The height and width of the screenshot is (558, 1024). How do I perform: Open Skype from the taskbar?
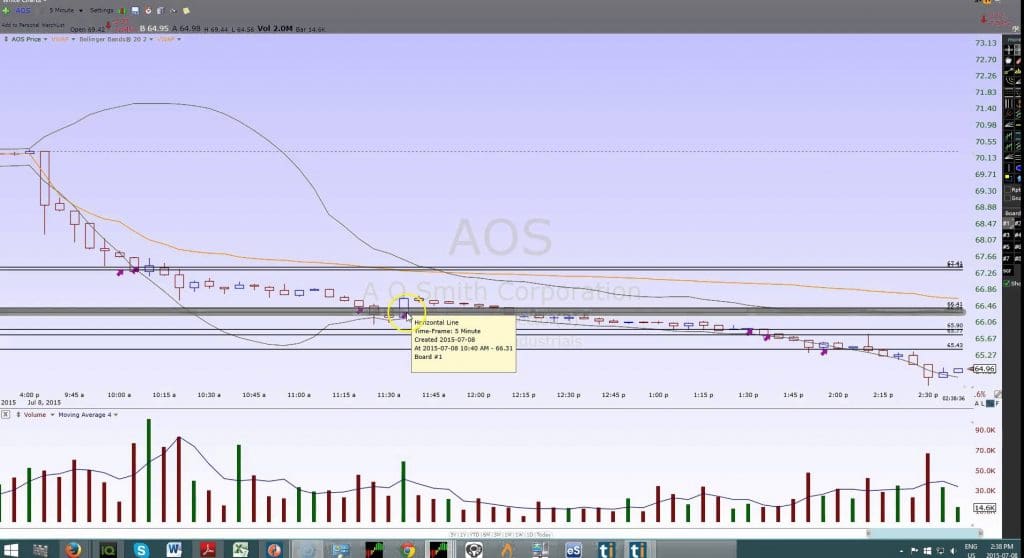click(x=140, y=550)
